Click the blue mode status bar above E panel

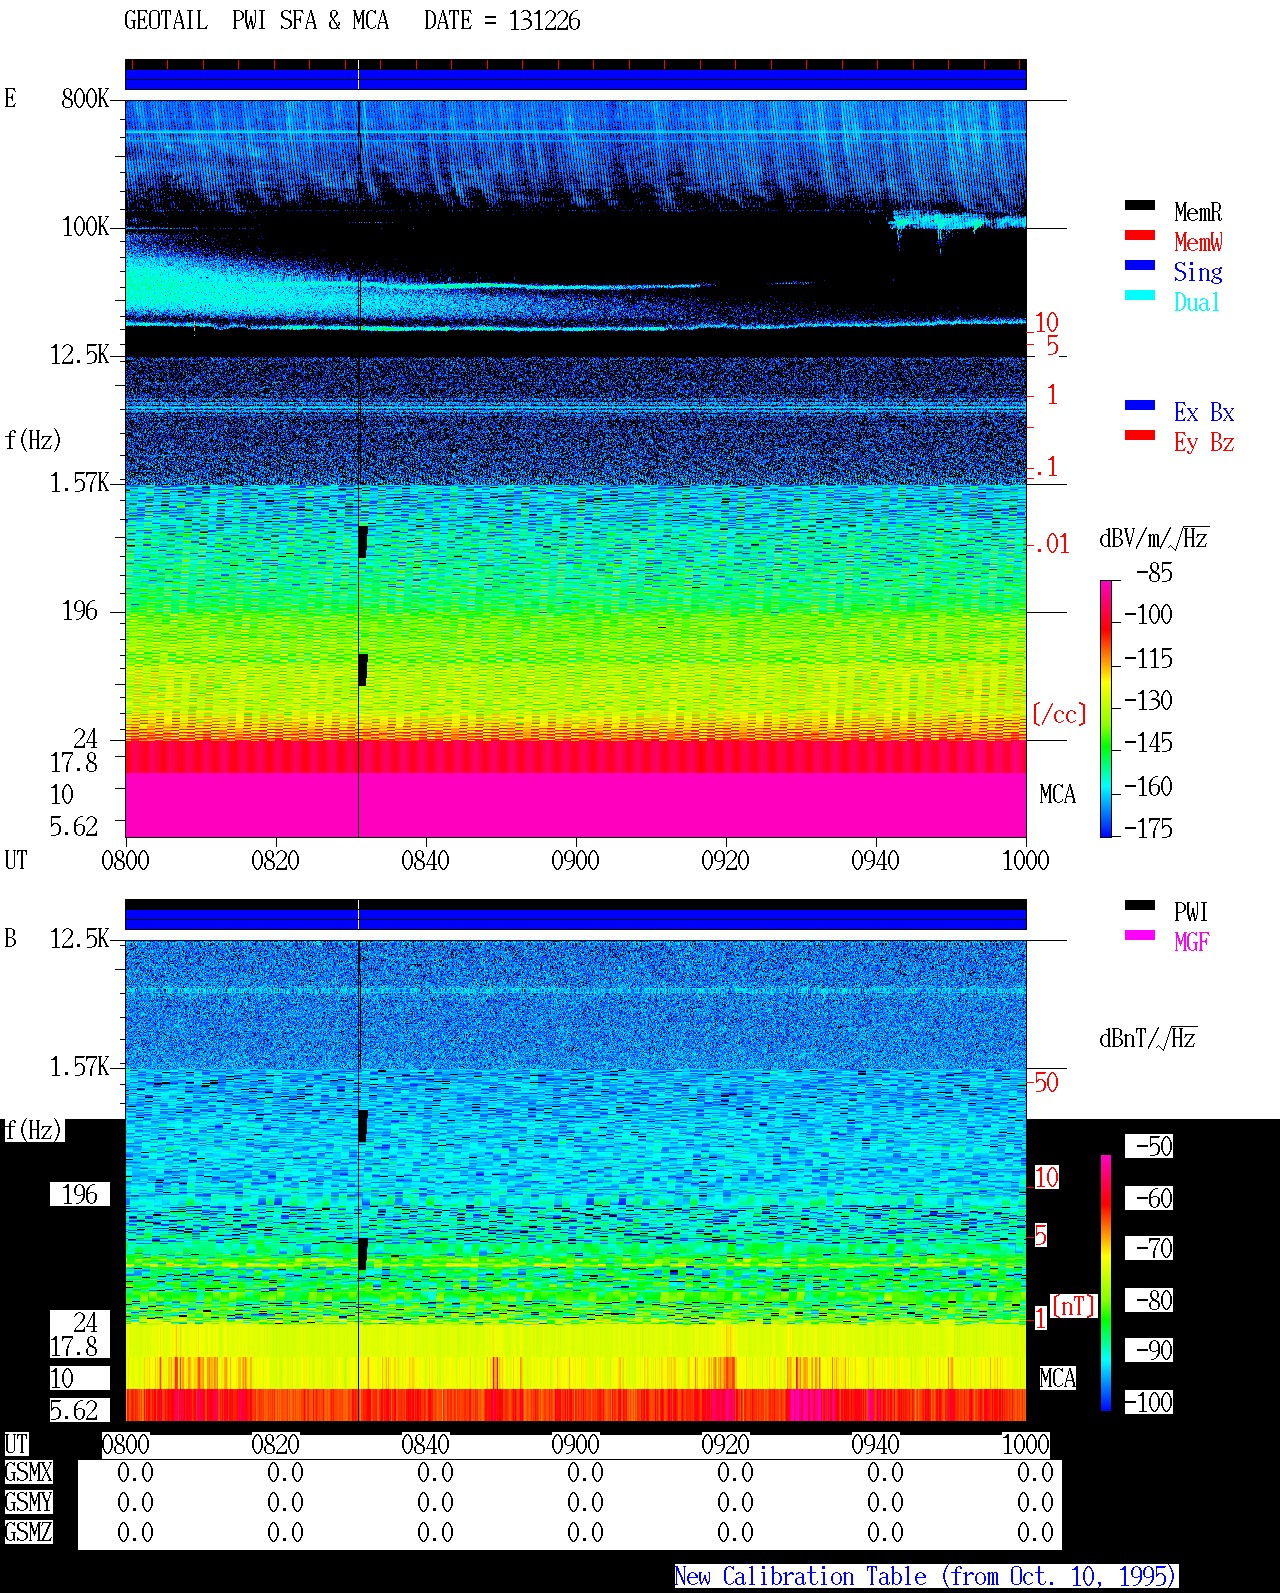575,79
